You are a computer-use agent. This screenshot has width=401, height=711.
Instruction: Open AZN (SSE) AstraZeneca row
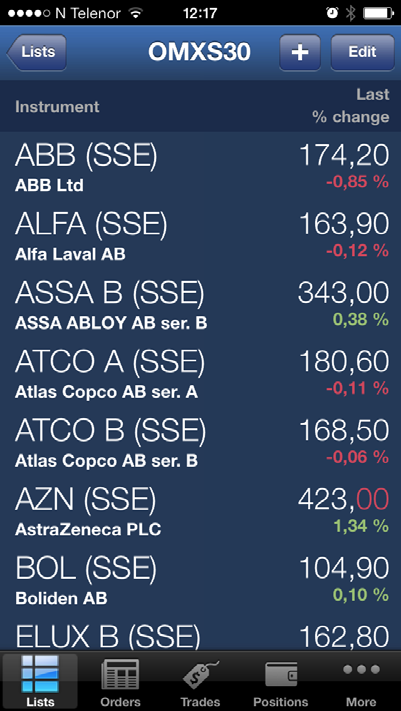200,511
